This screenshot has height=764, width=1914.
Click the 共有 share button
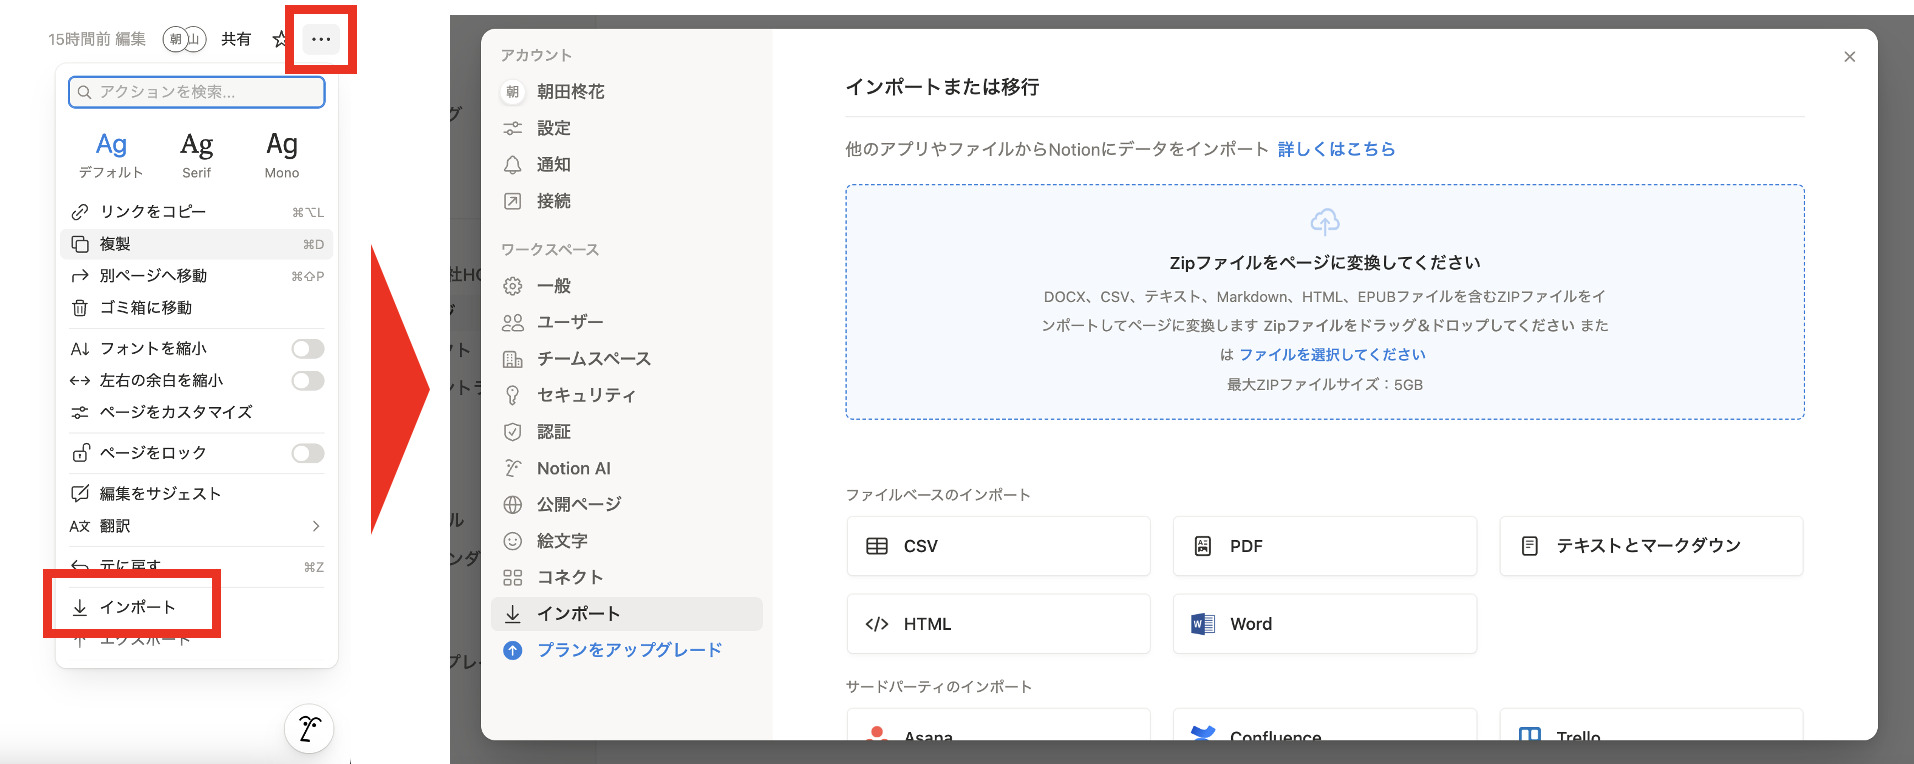(236, 39)
